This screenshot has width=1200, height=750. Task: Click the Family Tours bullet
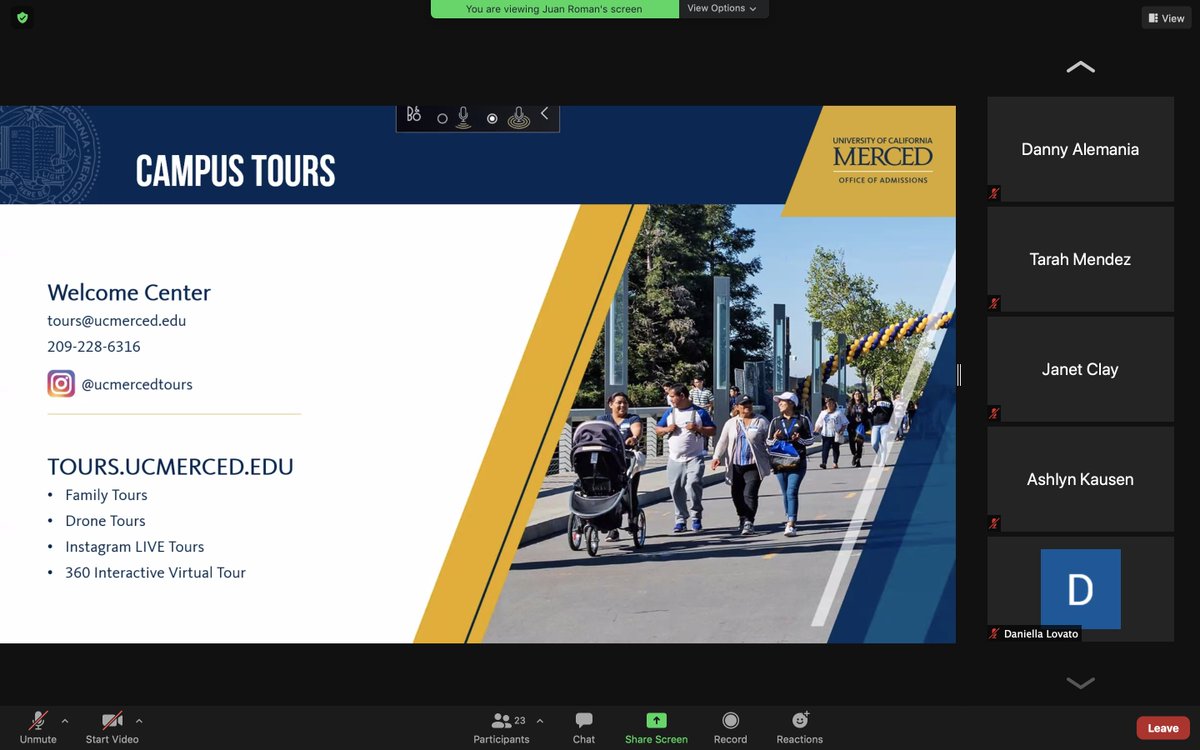[106, 495]
